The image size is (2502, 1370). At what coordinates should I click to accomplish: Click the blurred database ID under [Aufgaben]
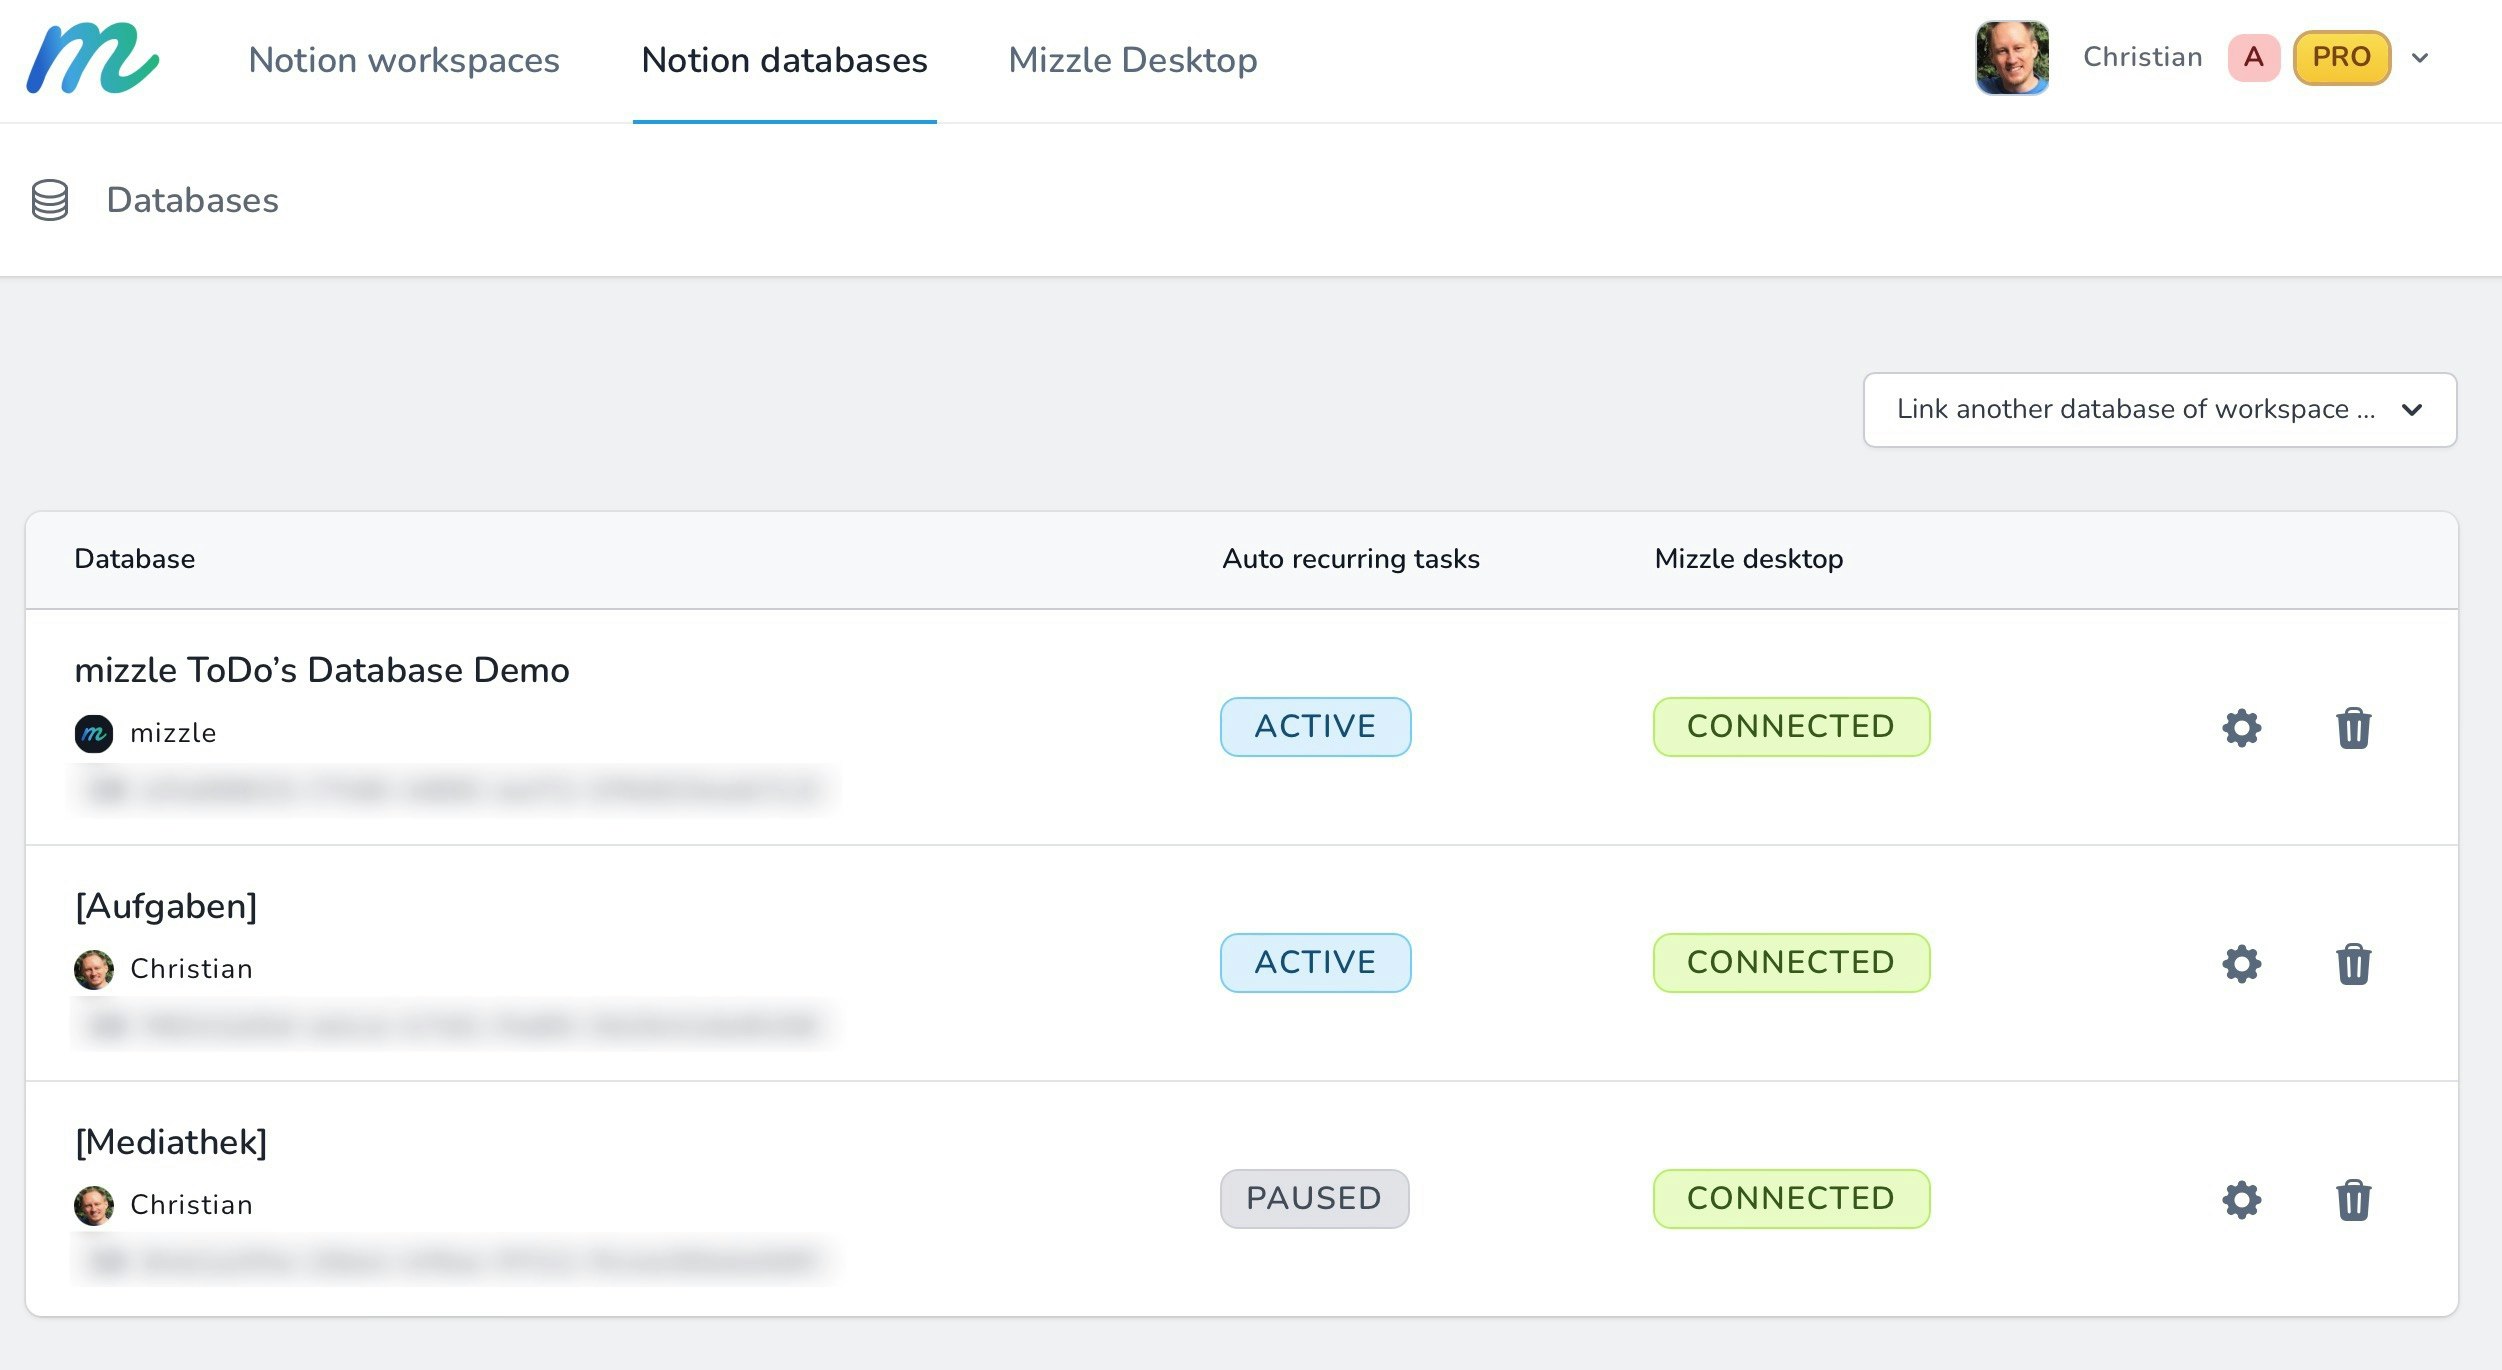coord(455,1026)
